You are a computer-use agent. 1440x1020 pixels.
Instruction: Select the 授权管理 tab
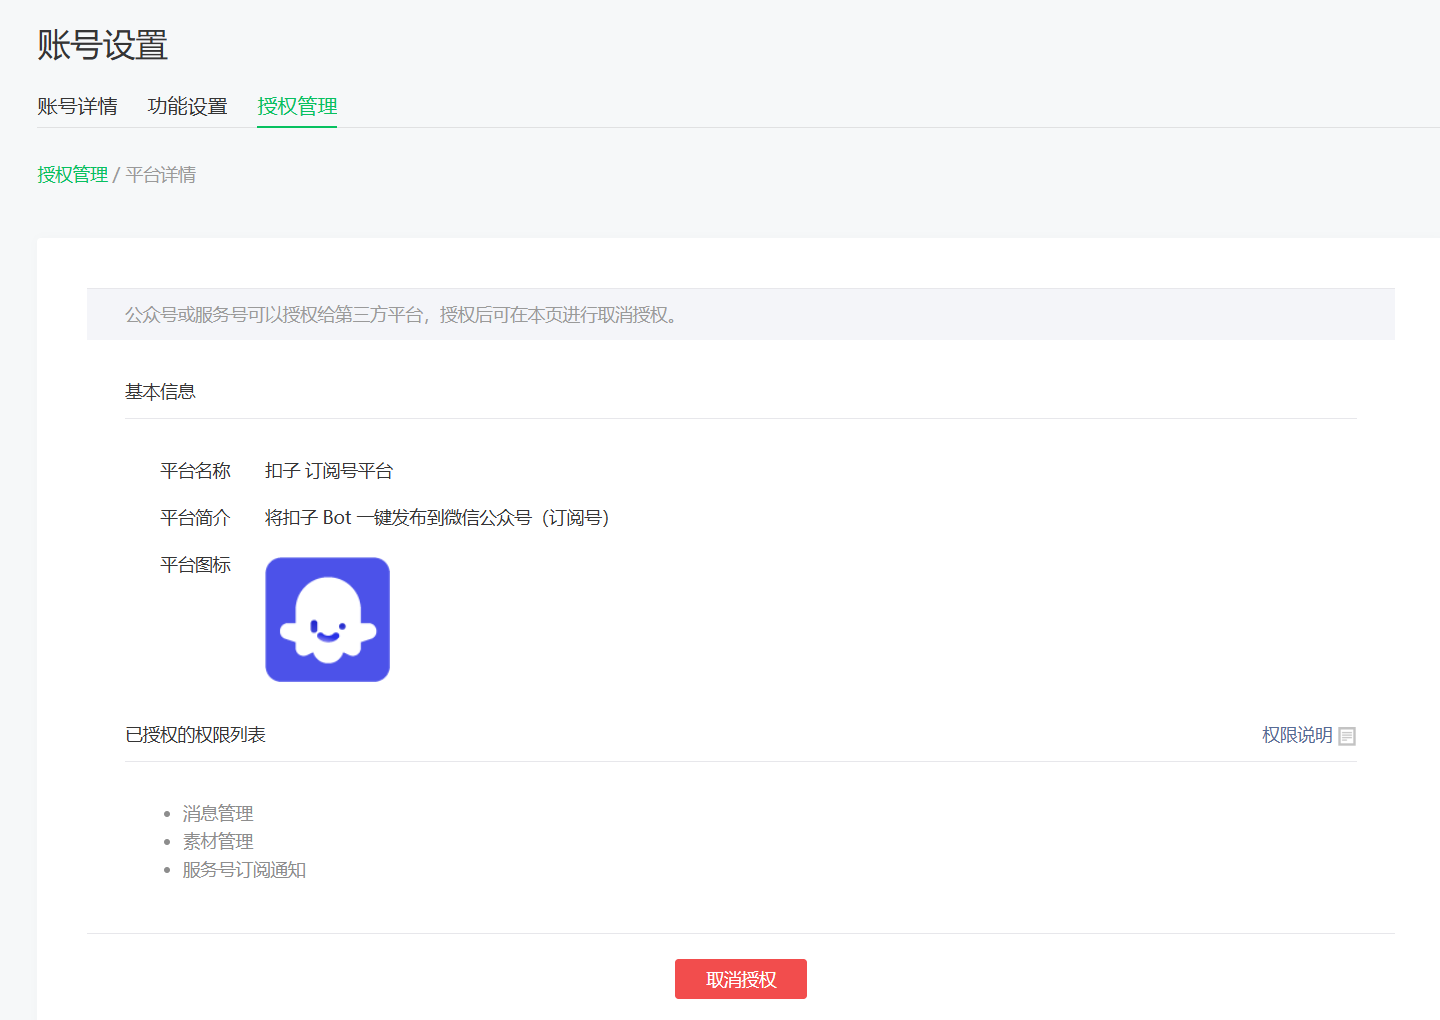(x=297, y=106)
